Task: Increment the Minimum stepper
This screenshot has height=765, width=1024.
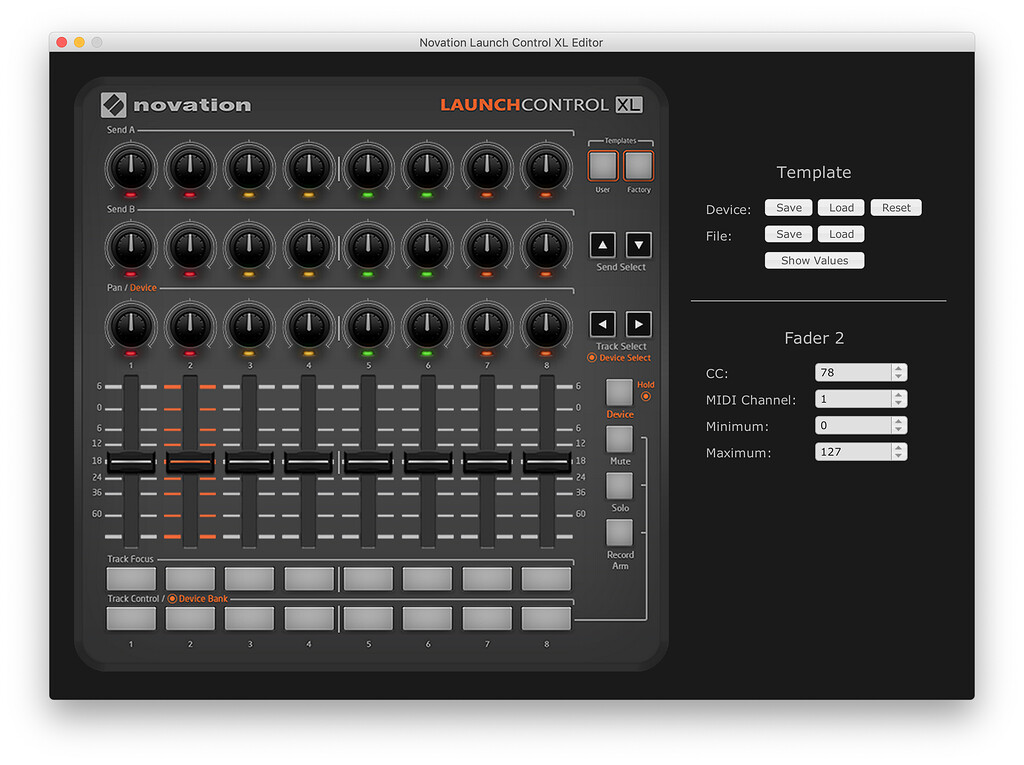Action: pos(899,421)
